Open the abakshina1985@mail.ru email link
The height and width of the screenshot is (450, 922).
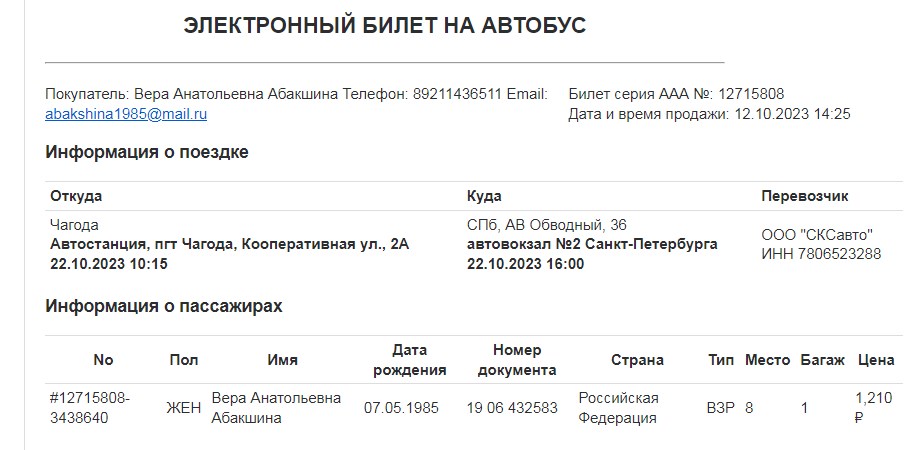click(x=126, y=114)
